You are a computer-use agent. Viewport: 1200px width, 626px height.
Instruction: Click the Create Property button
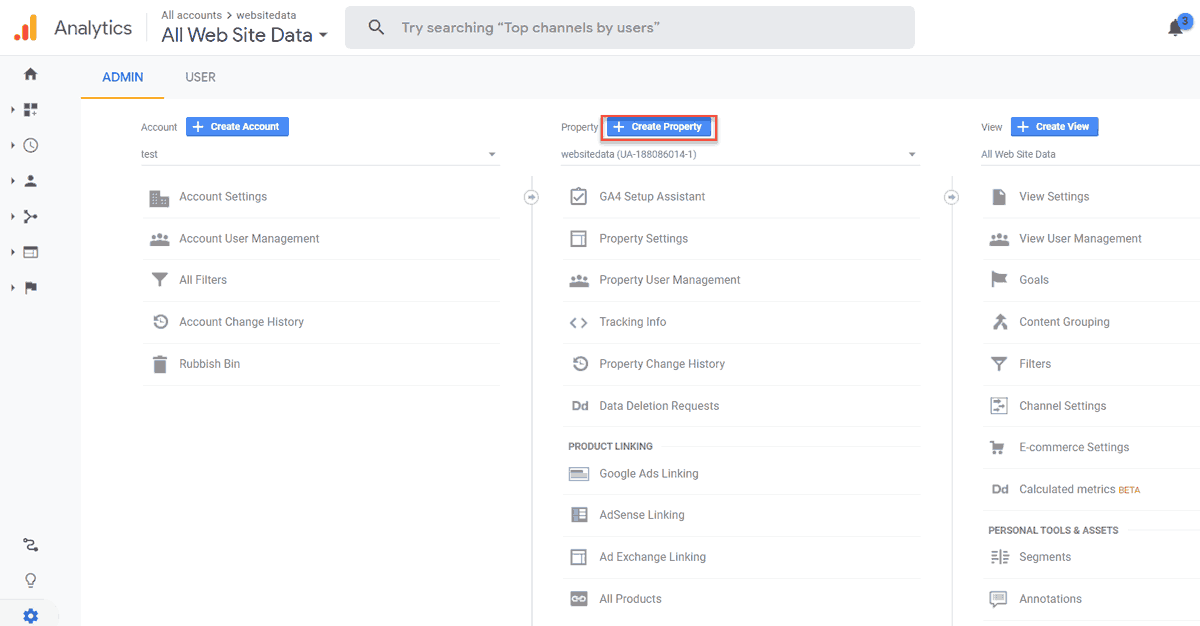[x=659, y=127]
